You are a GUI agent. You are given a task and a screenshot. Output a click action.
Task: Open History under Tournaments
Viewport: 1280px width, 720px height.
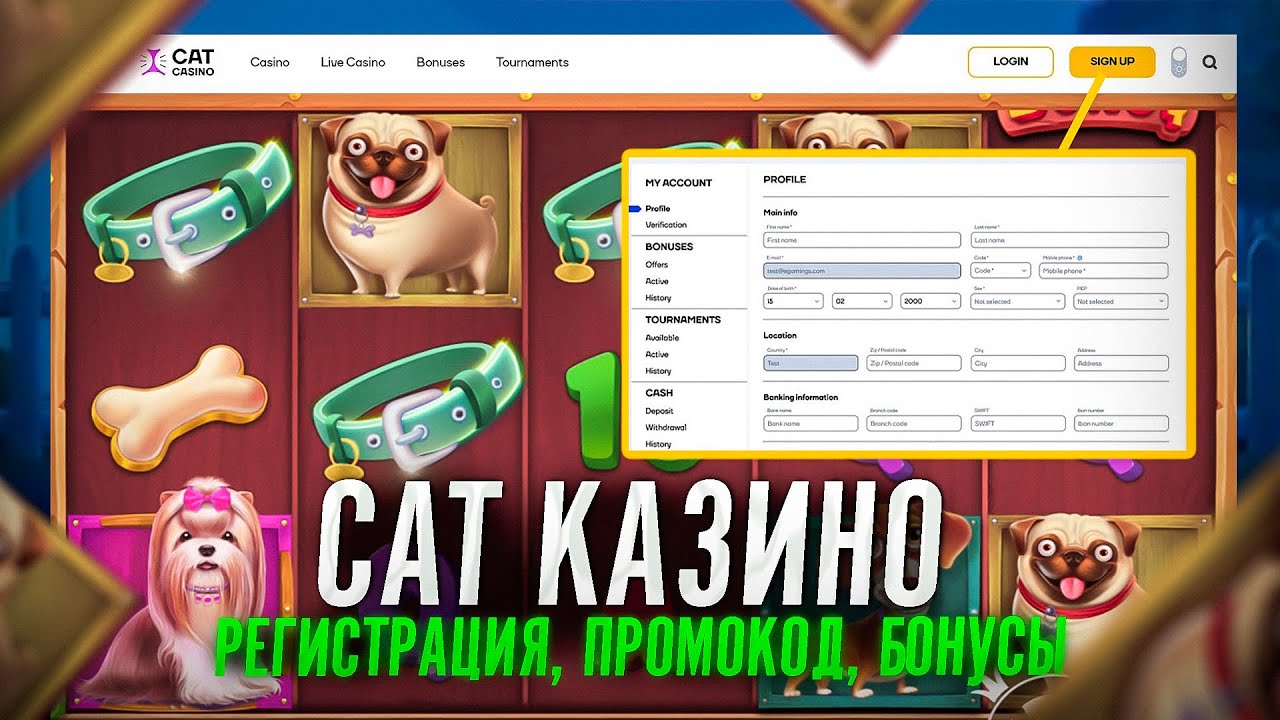658,371
